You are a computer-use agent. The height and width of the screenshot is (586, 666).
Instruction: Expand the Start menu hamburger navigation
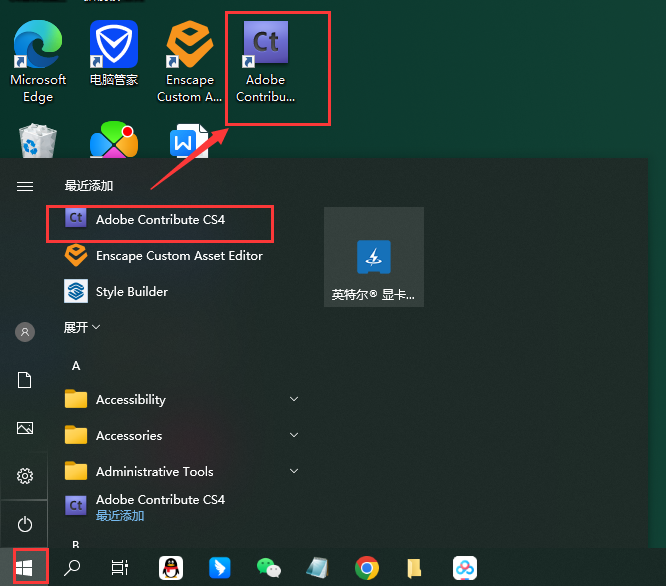coord(25,186)
